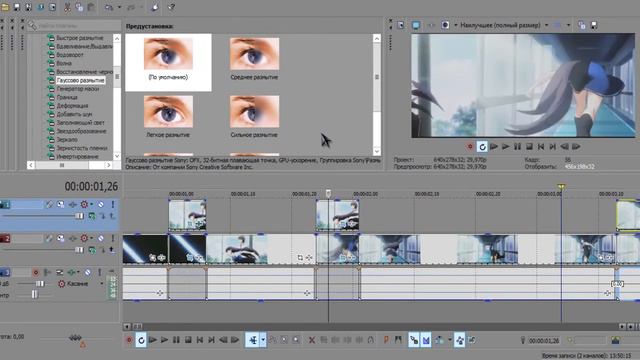The height and width of the screenshot is (360, 640).
Task: Insert a region from the bottom toolbar
Action: click(398, 340)
